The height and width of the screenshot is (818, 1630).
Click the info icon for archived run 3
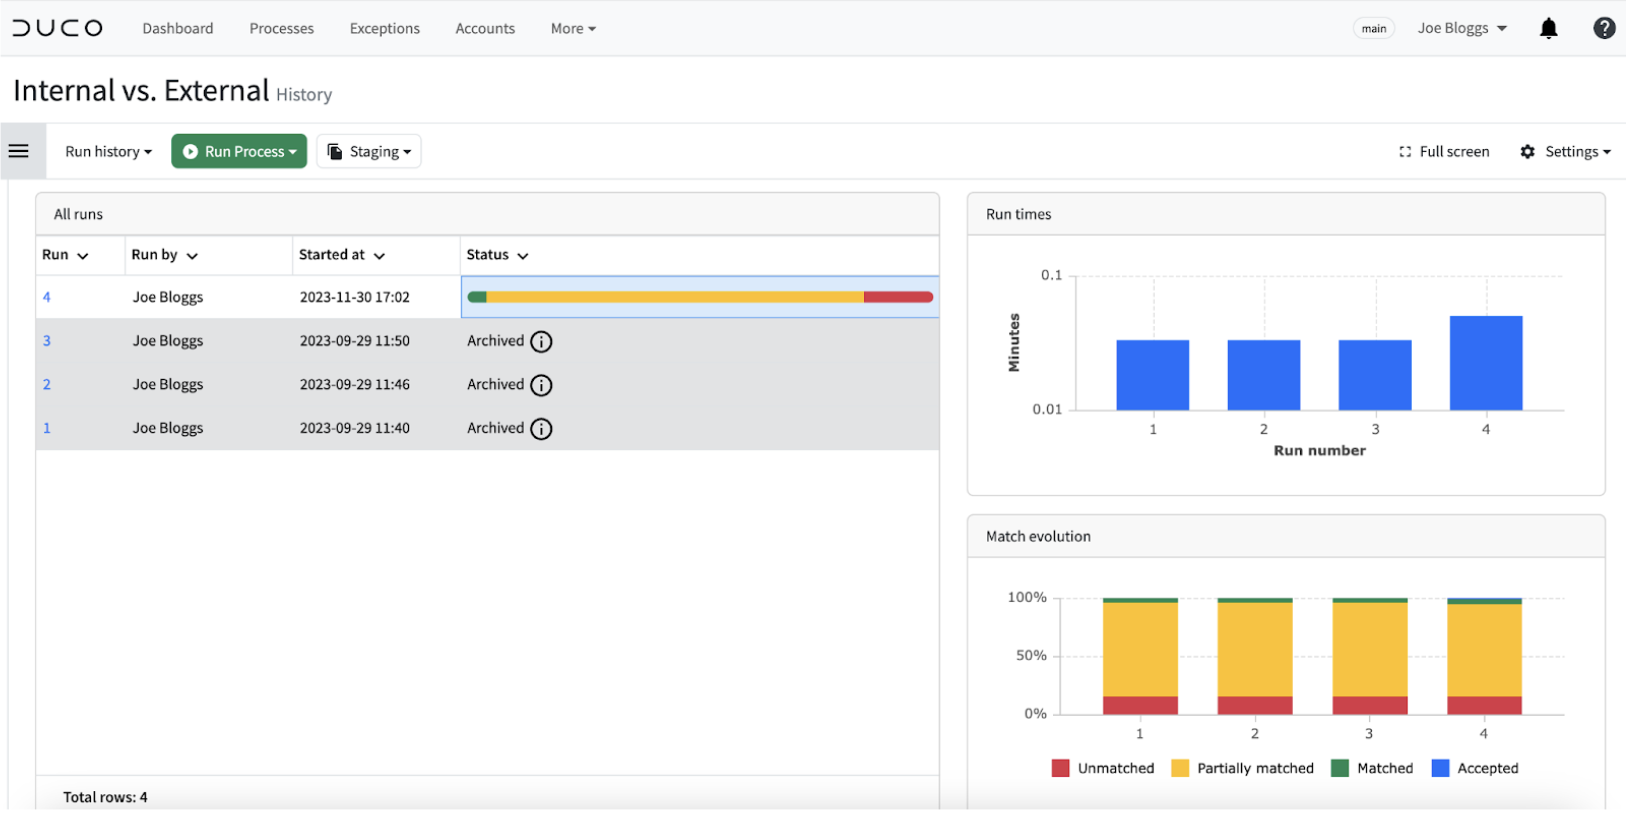click(x=542, y=342)
